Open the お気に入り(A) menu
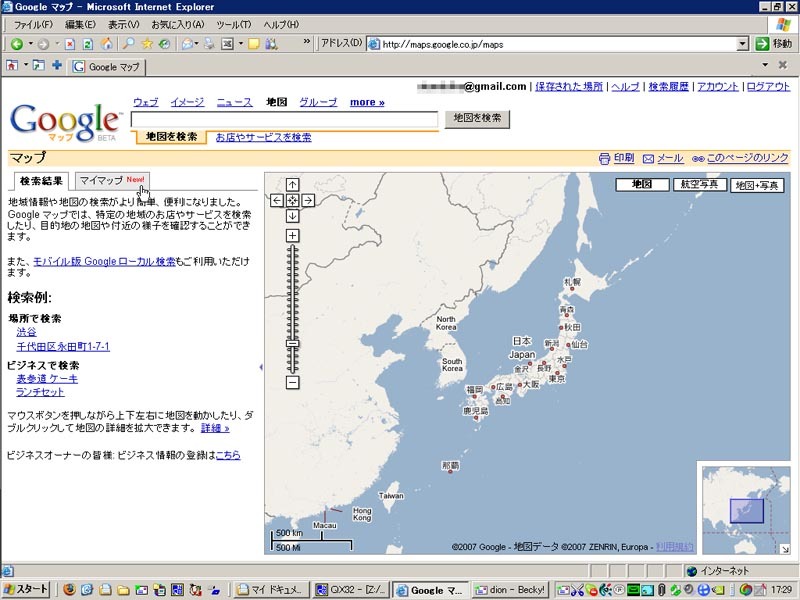This screenshot has height=600, width=800. click(x=177, y=24)
